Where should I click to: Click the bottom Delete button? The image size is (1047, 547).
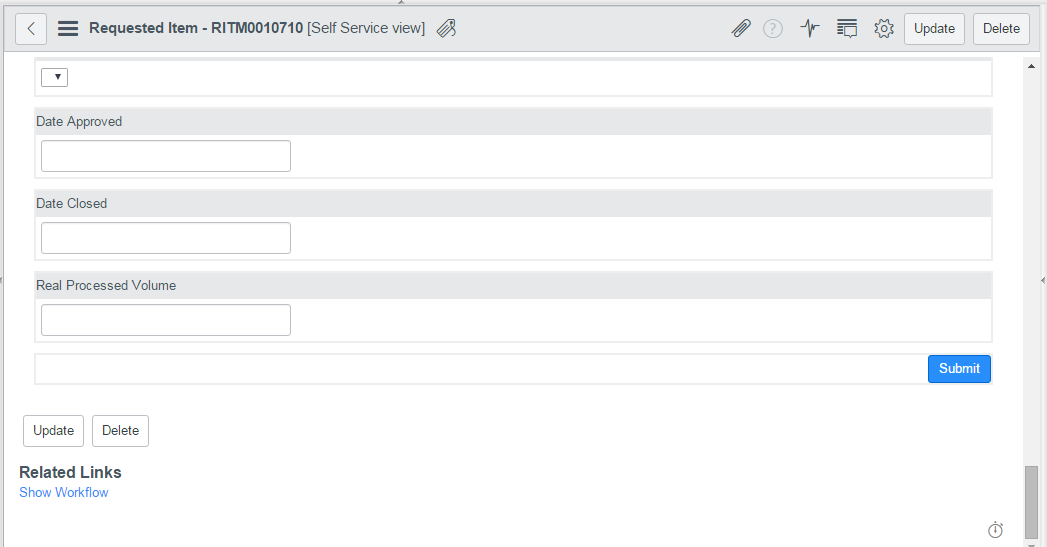coord(120,431)
